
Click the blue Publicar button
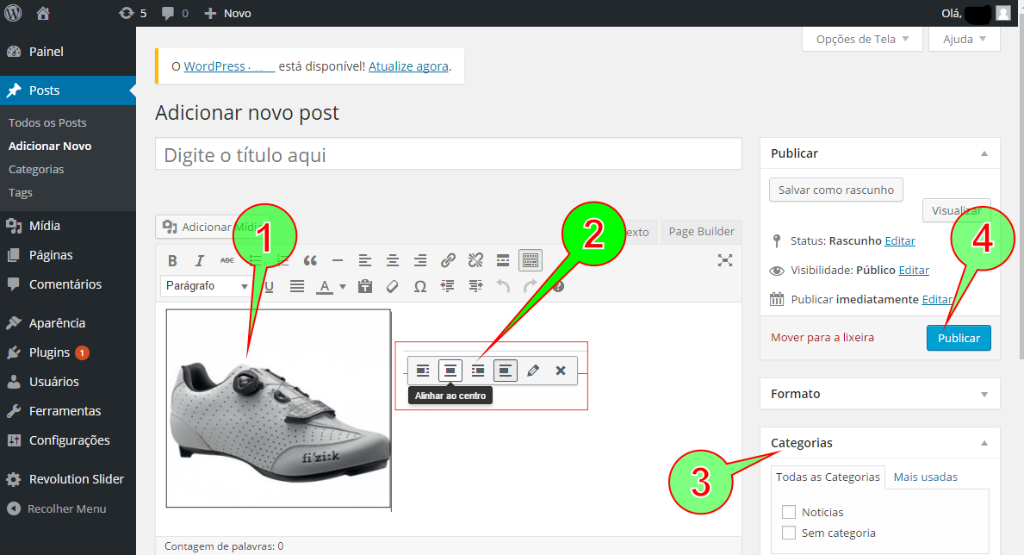(959, 338)
